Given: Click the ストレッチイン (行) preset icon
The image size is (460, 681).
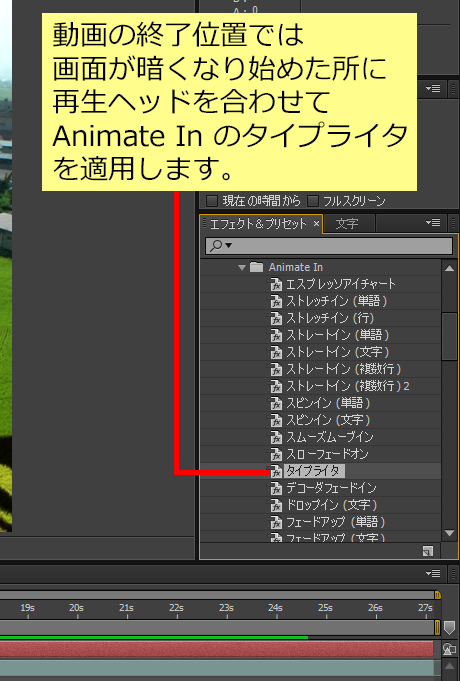Looking at the screenshot, I should 276,318.
